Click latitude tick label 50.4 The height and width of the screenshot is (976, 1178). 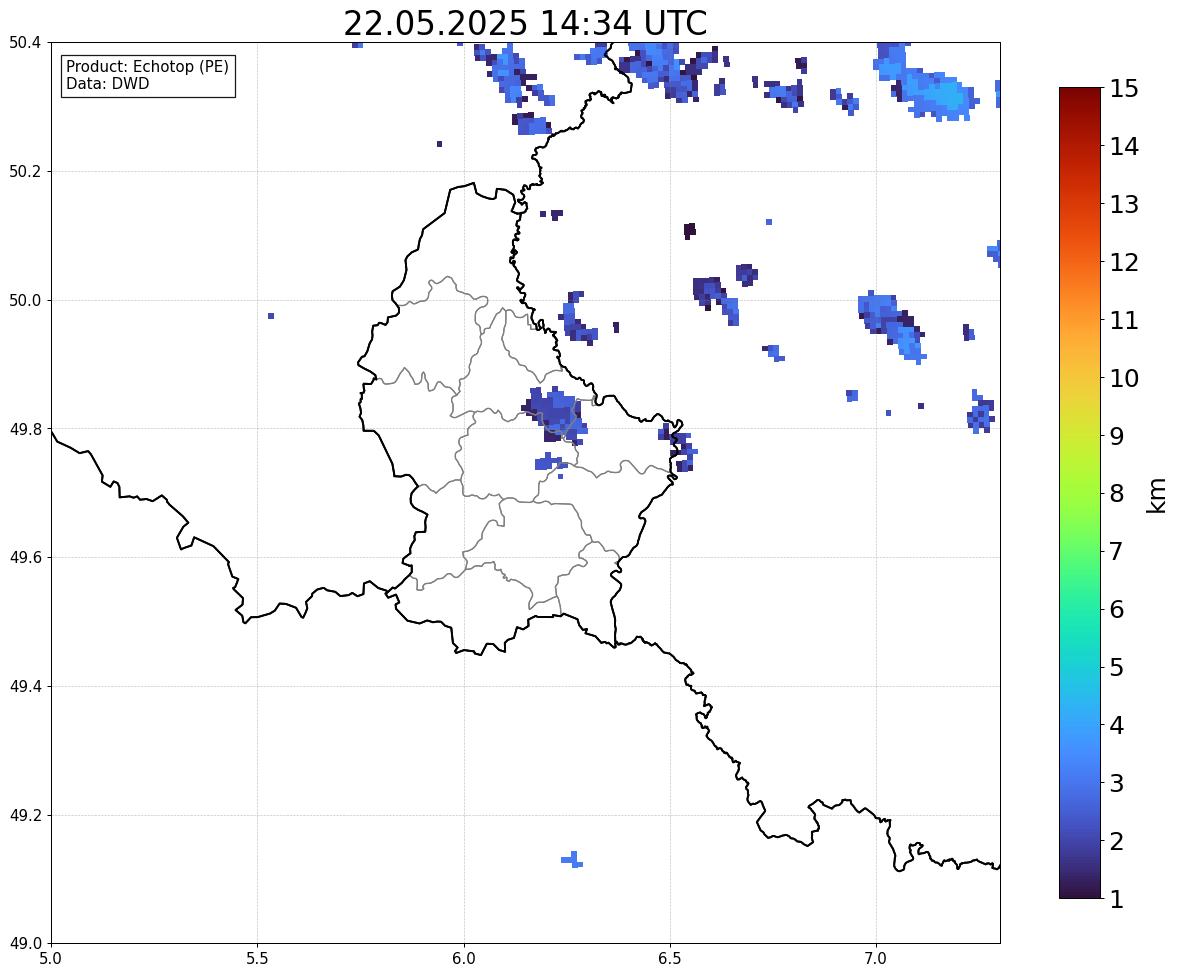[x=25, y=43]
